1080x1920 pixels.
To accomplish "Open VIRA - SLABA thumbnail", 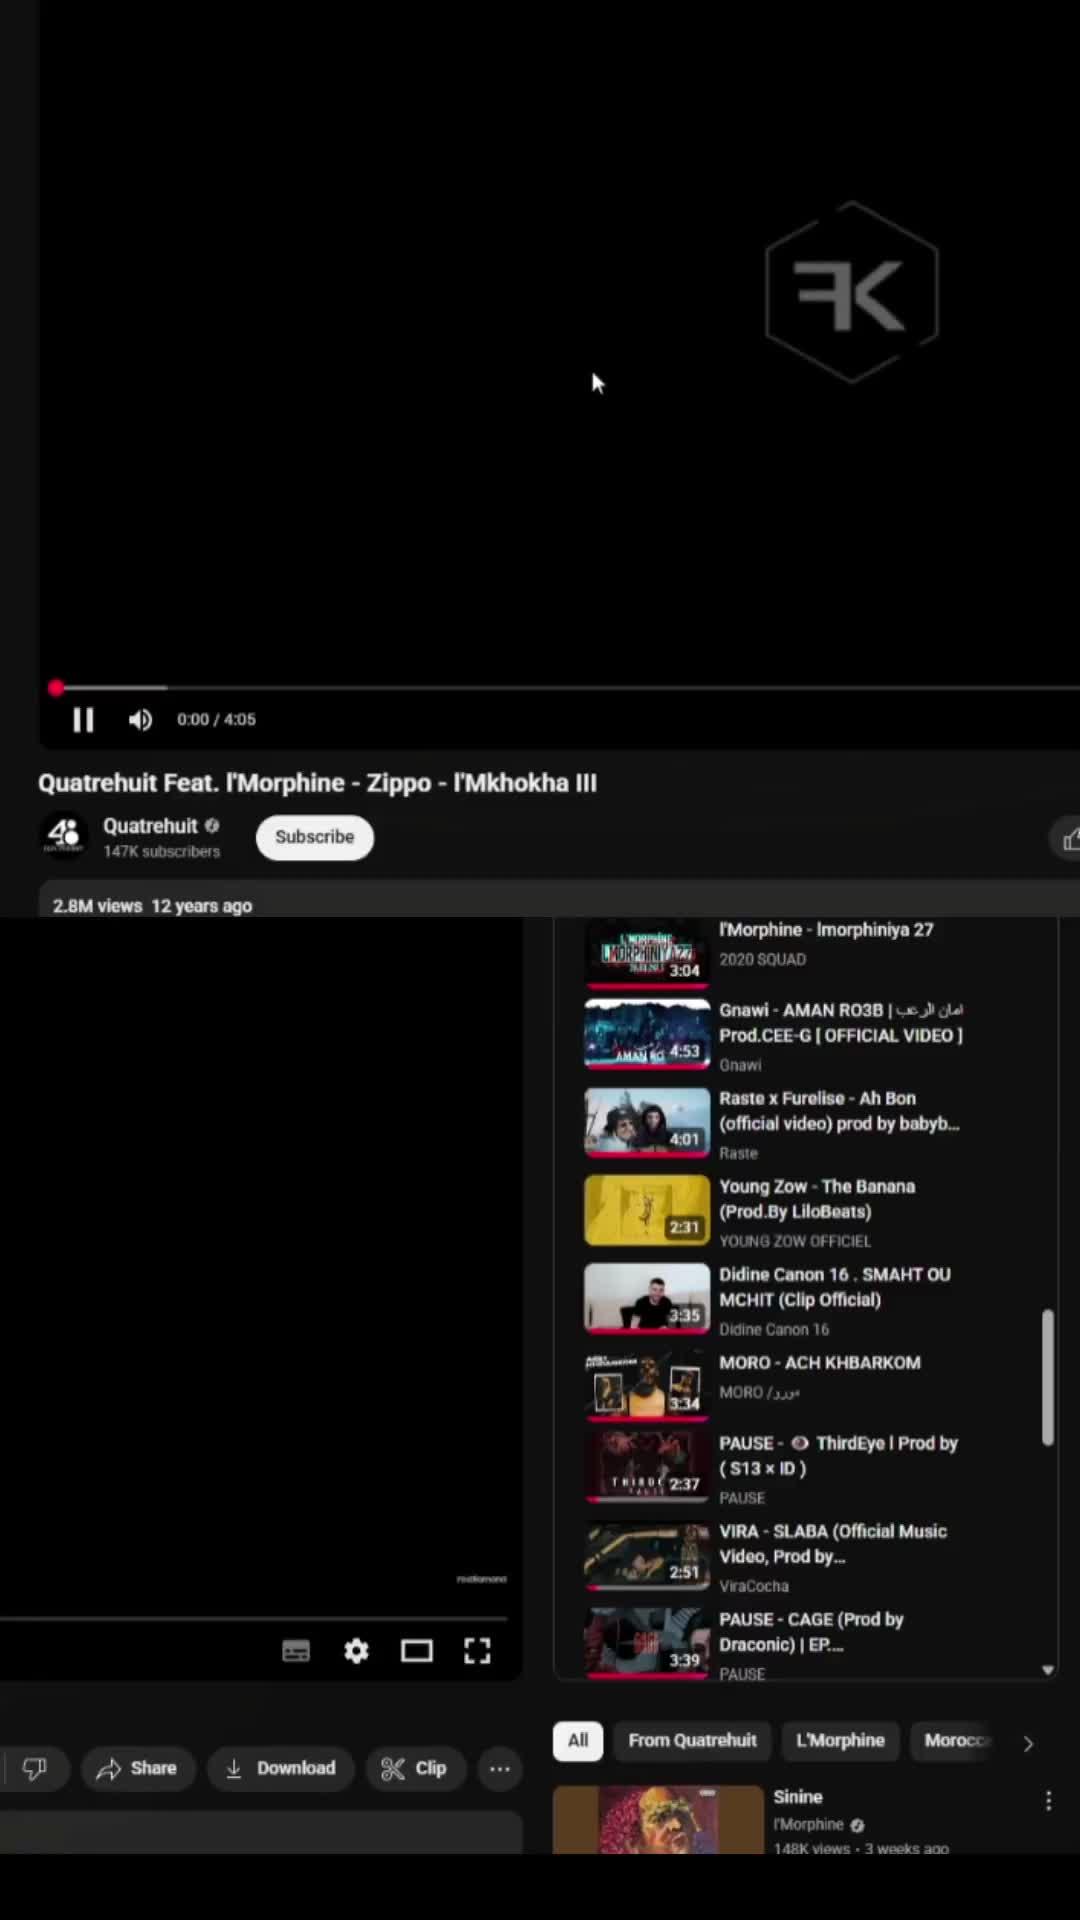I will [647, 1555].
